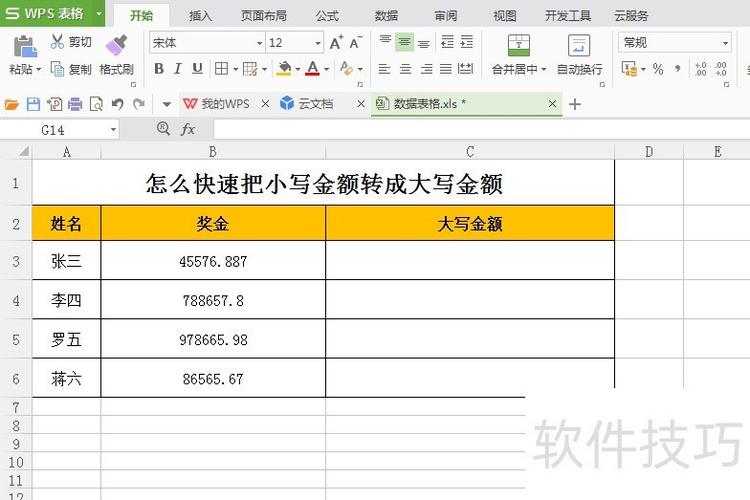Align cell content to bottom
The width and height of the screenshot is (750, 500).
pos(424,43)
